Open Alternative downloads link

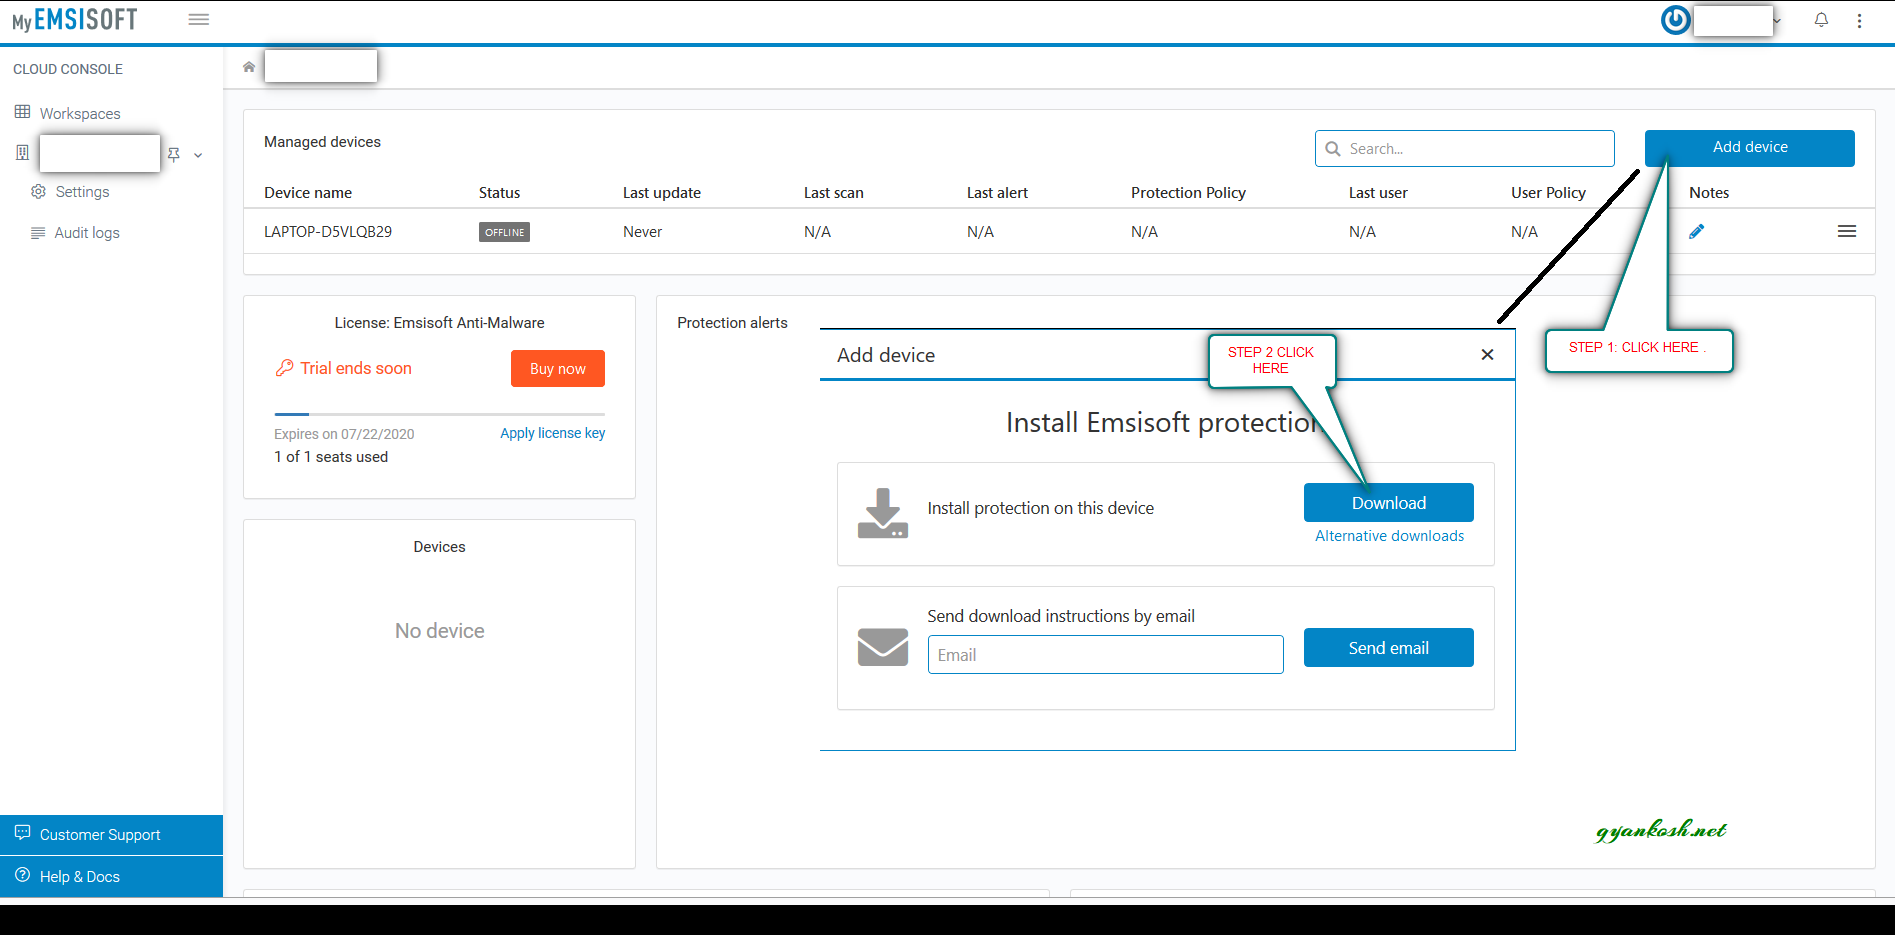(1389, 536)
